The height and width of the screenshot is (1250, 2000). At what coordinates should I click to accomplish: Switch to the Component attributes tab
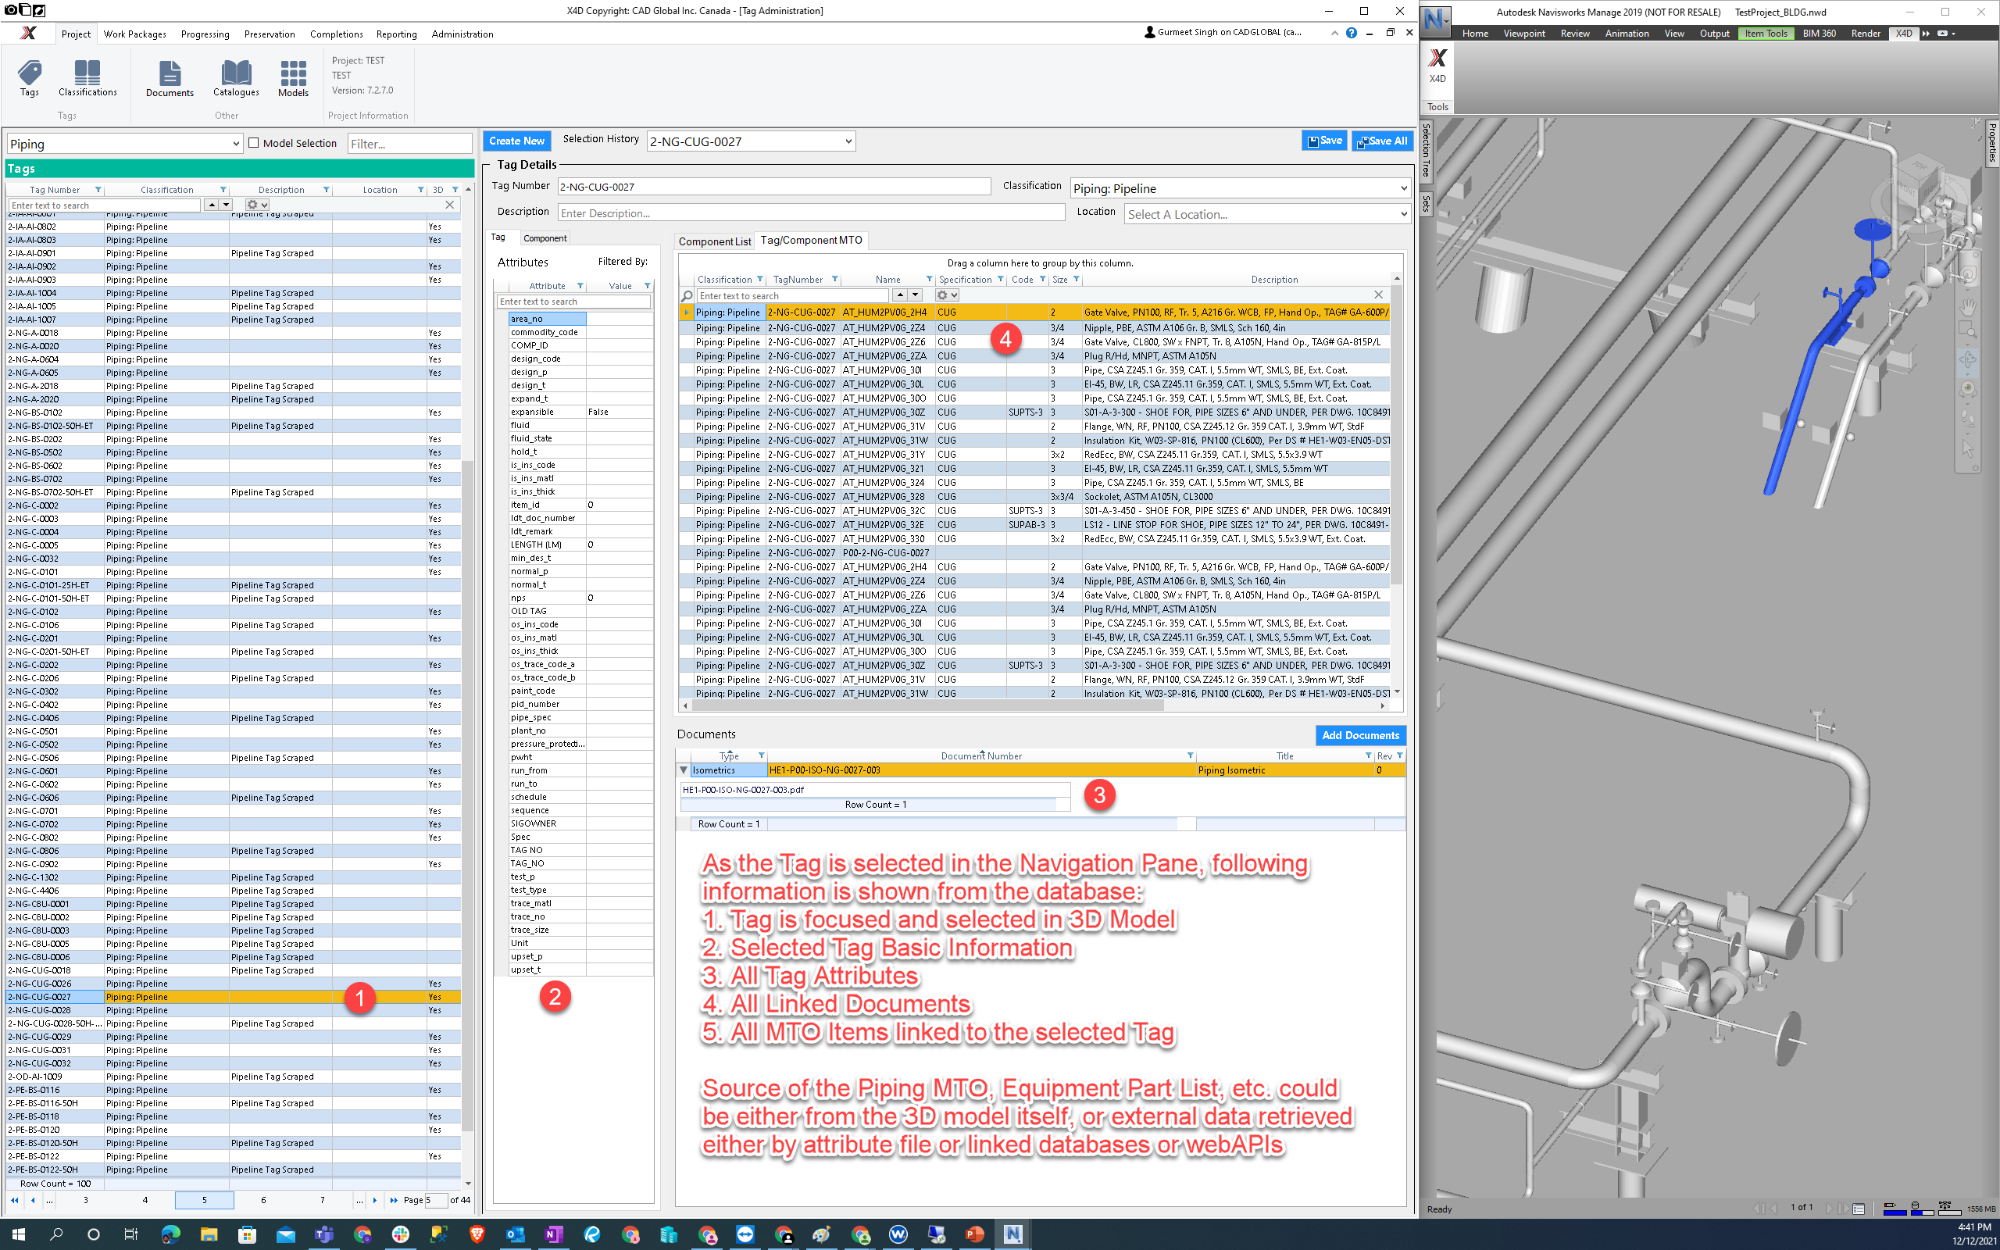click(x=545, y=238)
